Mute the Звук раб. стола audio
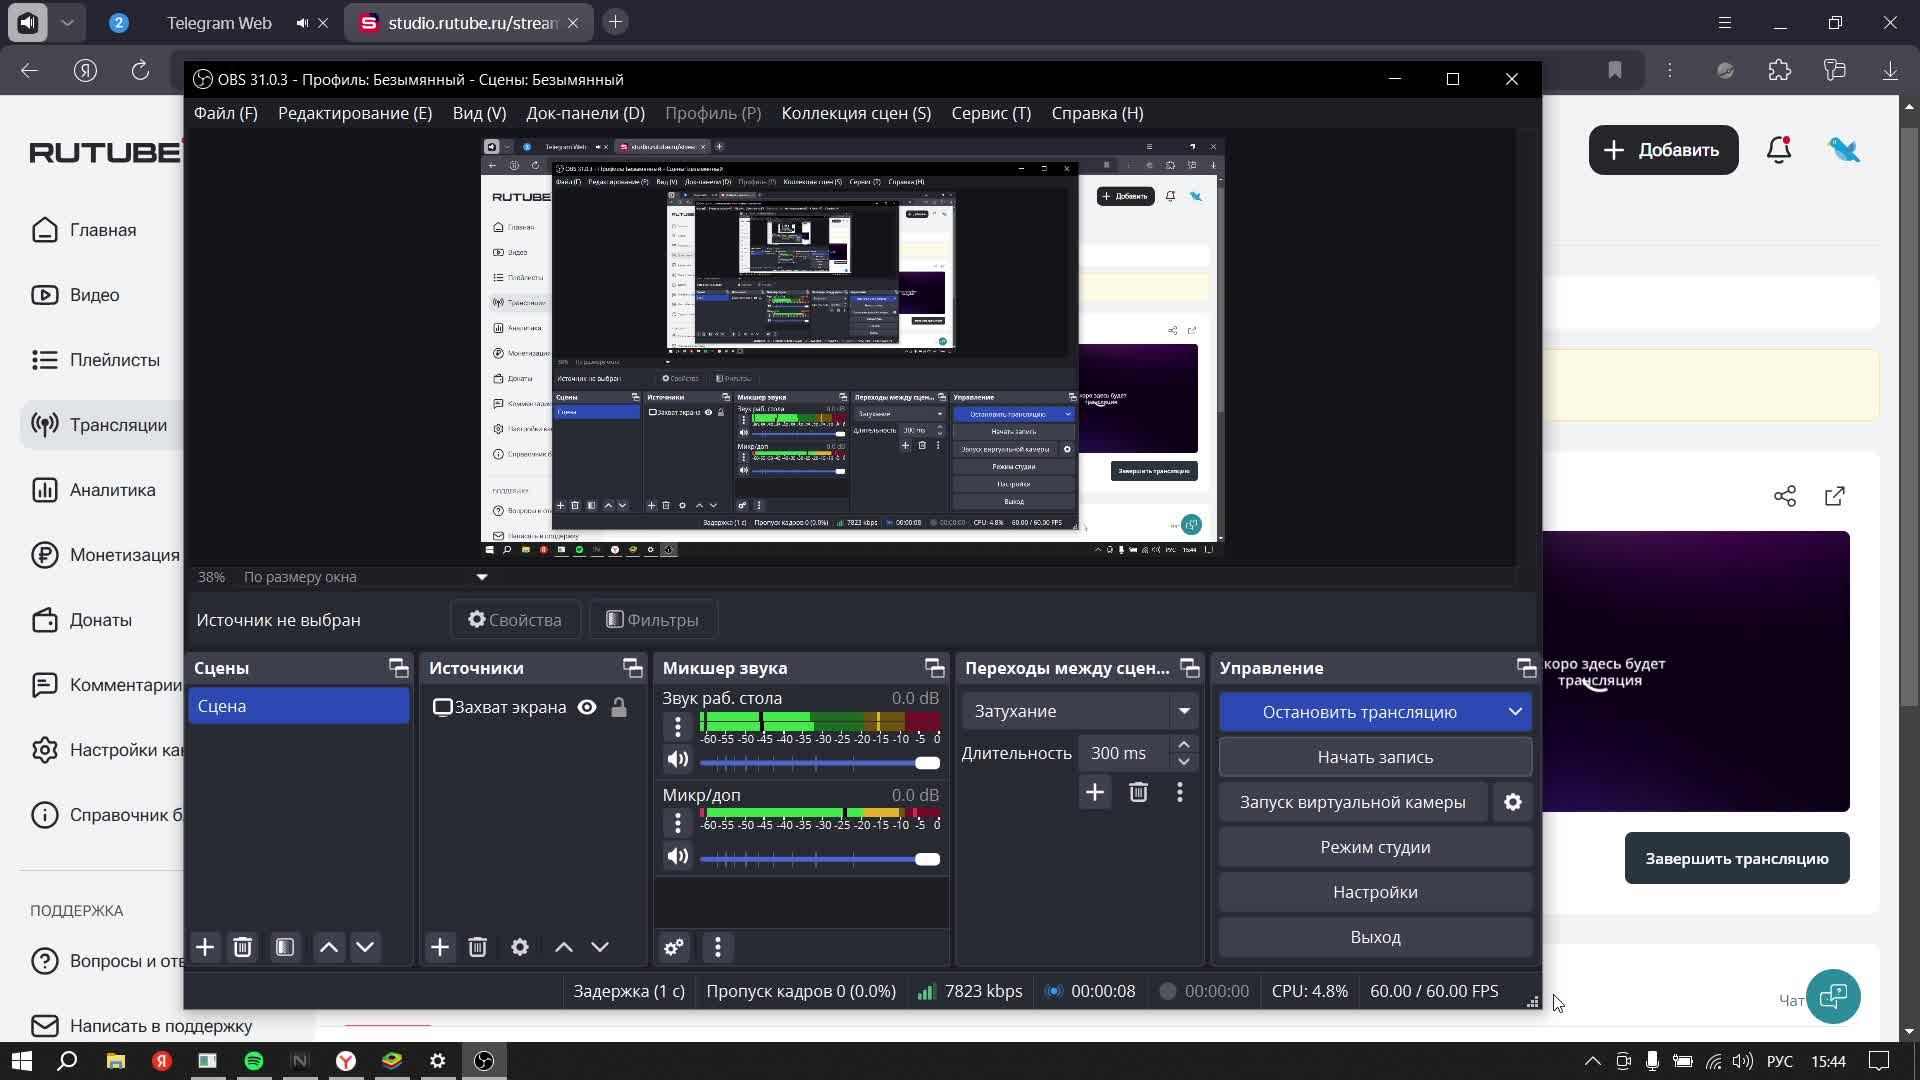Viewport: 1920px width, 1080px height. pos(678,760)
